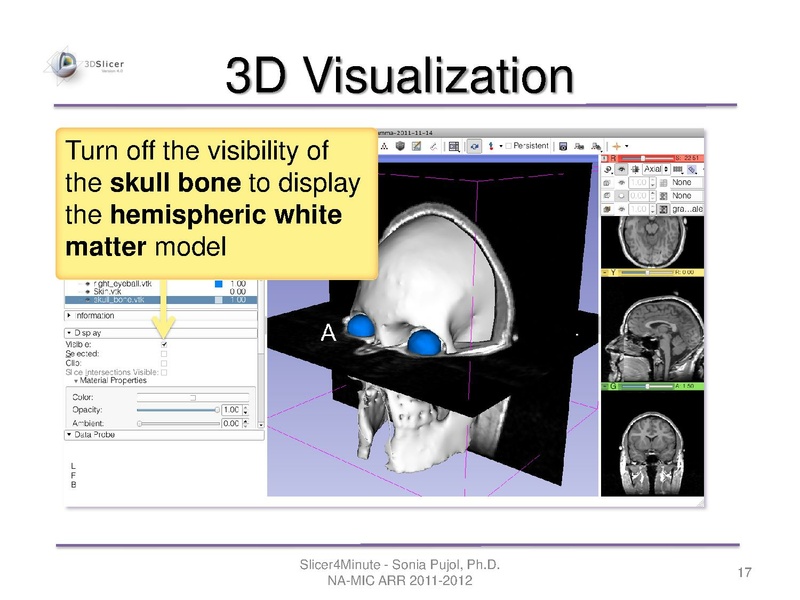The height and width of the screenshot is (600, 800).
Task: Toggle red slice eye visibility icon
Action: 623,170
